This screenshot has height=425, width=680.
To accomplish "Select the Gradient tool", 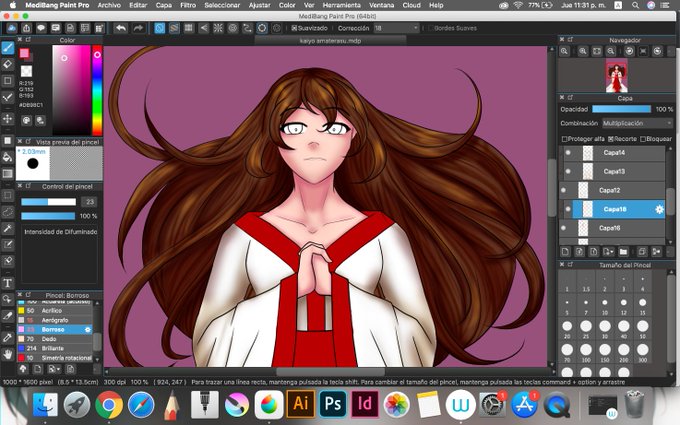I will (x=7, y=173).
